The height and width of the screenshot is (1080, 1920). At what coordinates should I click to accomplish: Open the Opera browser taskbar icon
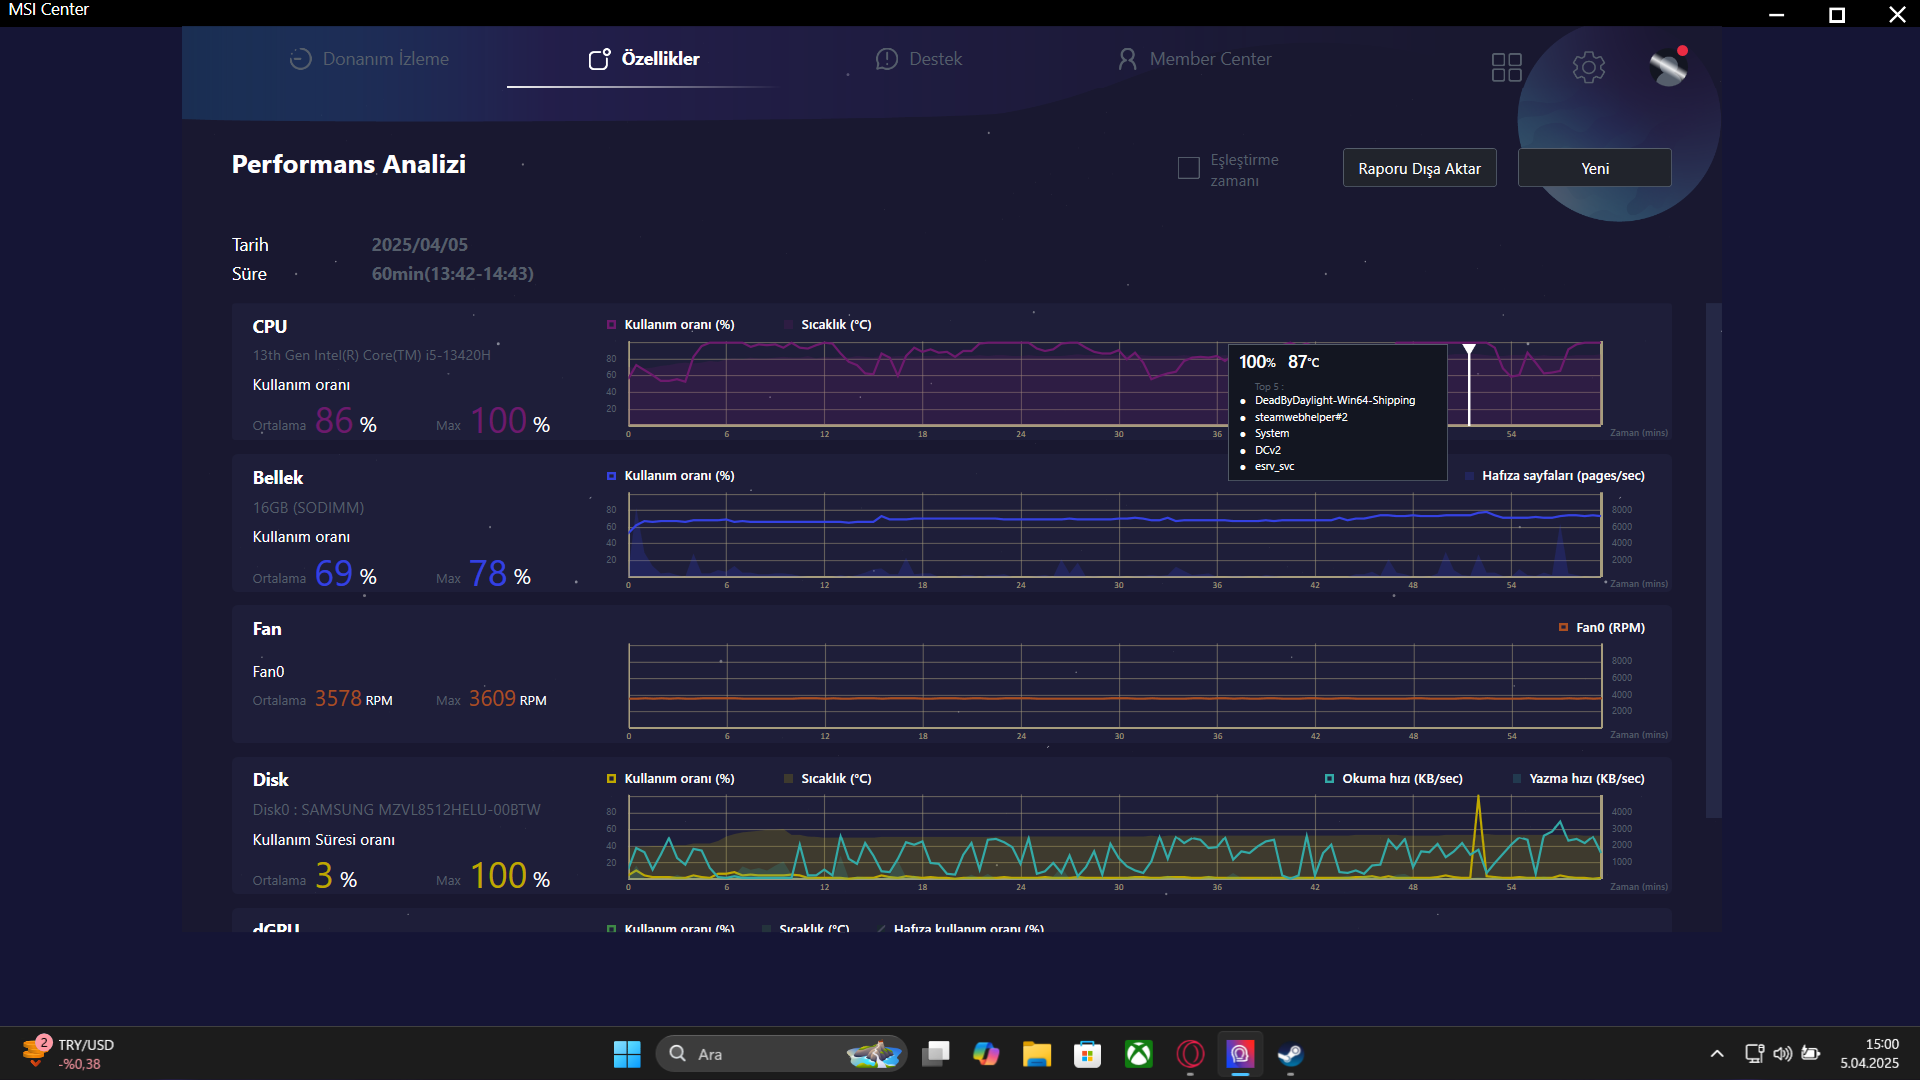click(x=1190, y=1054)
